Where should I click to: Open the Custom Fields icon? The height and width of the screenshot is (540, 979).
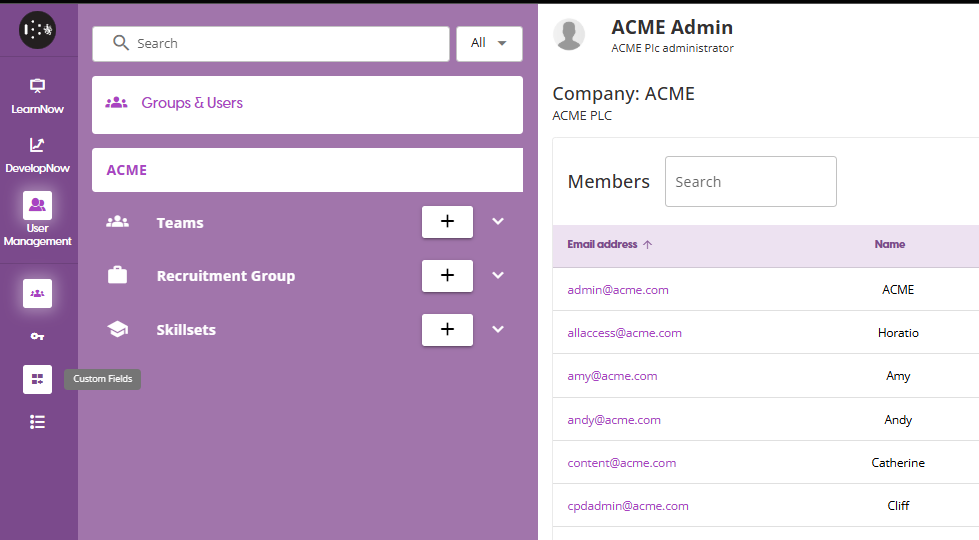pos(37,379)
